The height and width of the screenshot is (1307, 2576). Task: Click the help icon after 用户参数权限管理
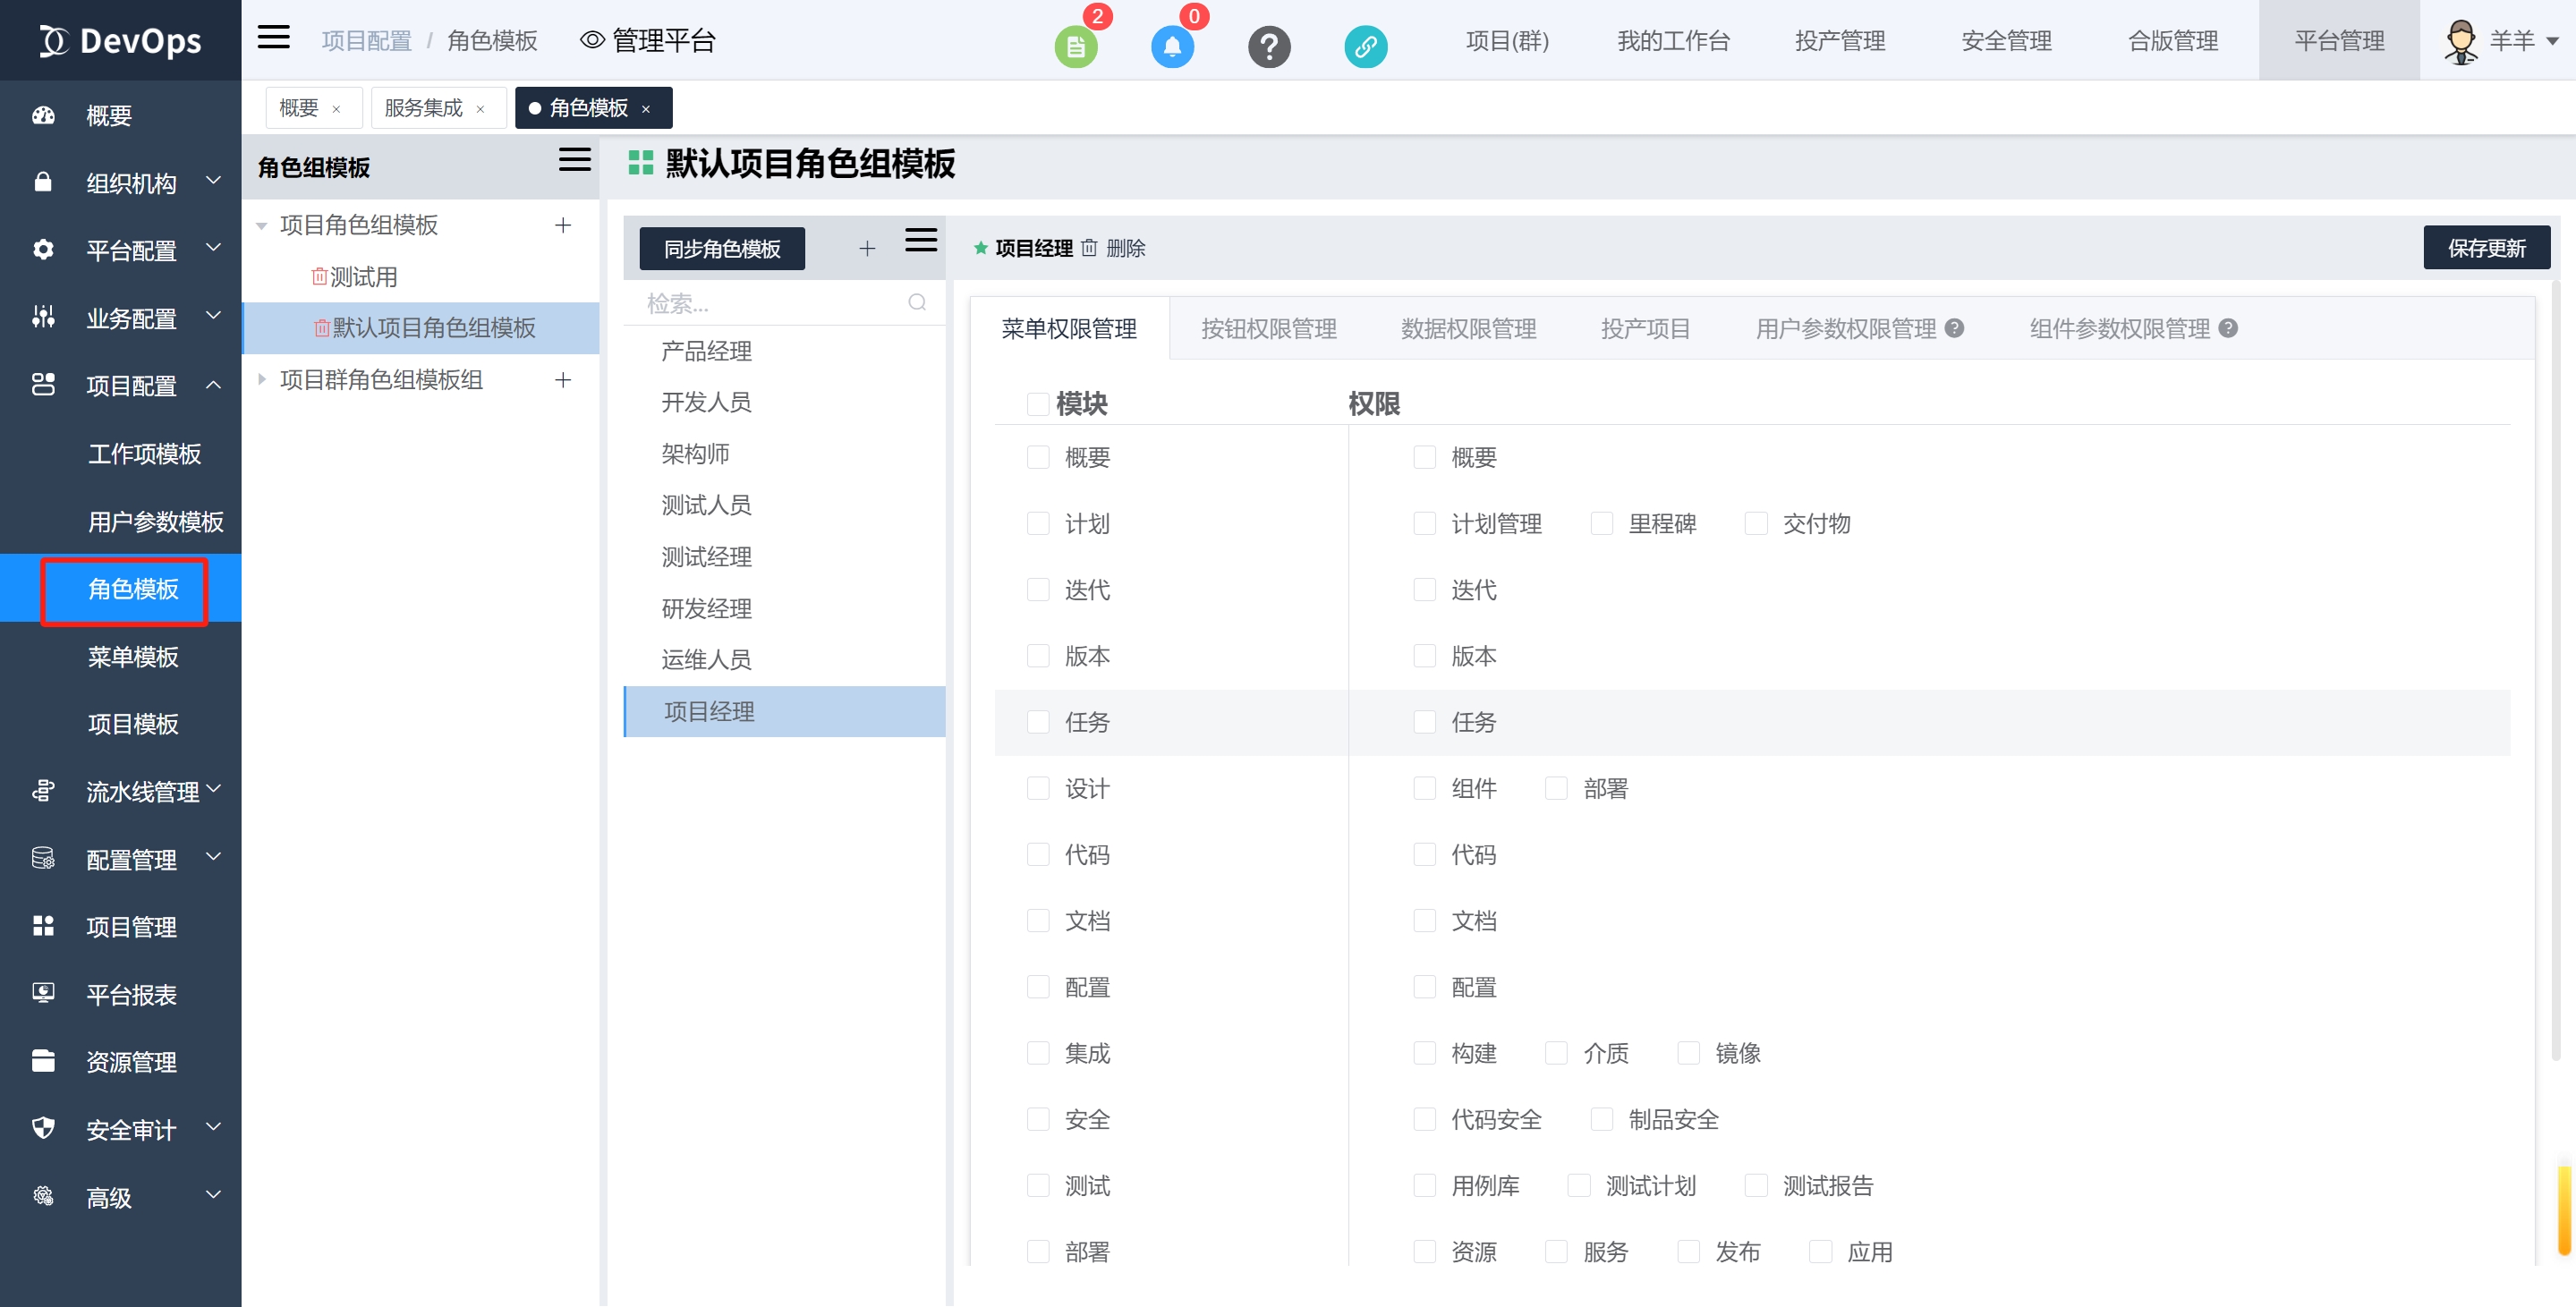click(x=1954, y=328)
